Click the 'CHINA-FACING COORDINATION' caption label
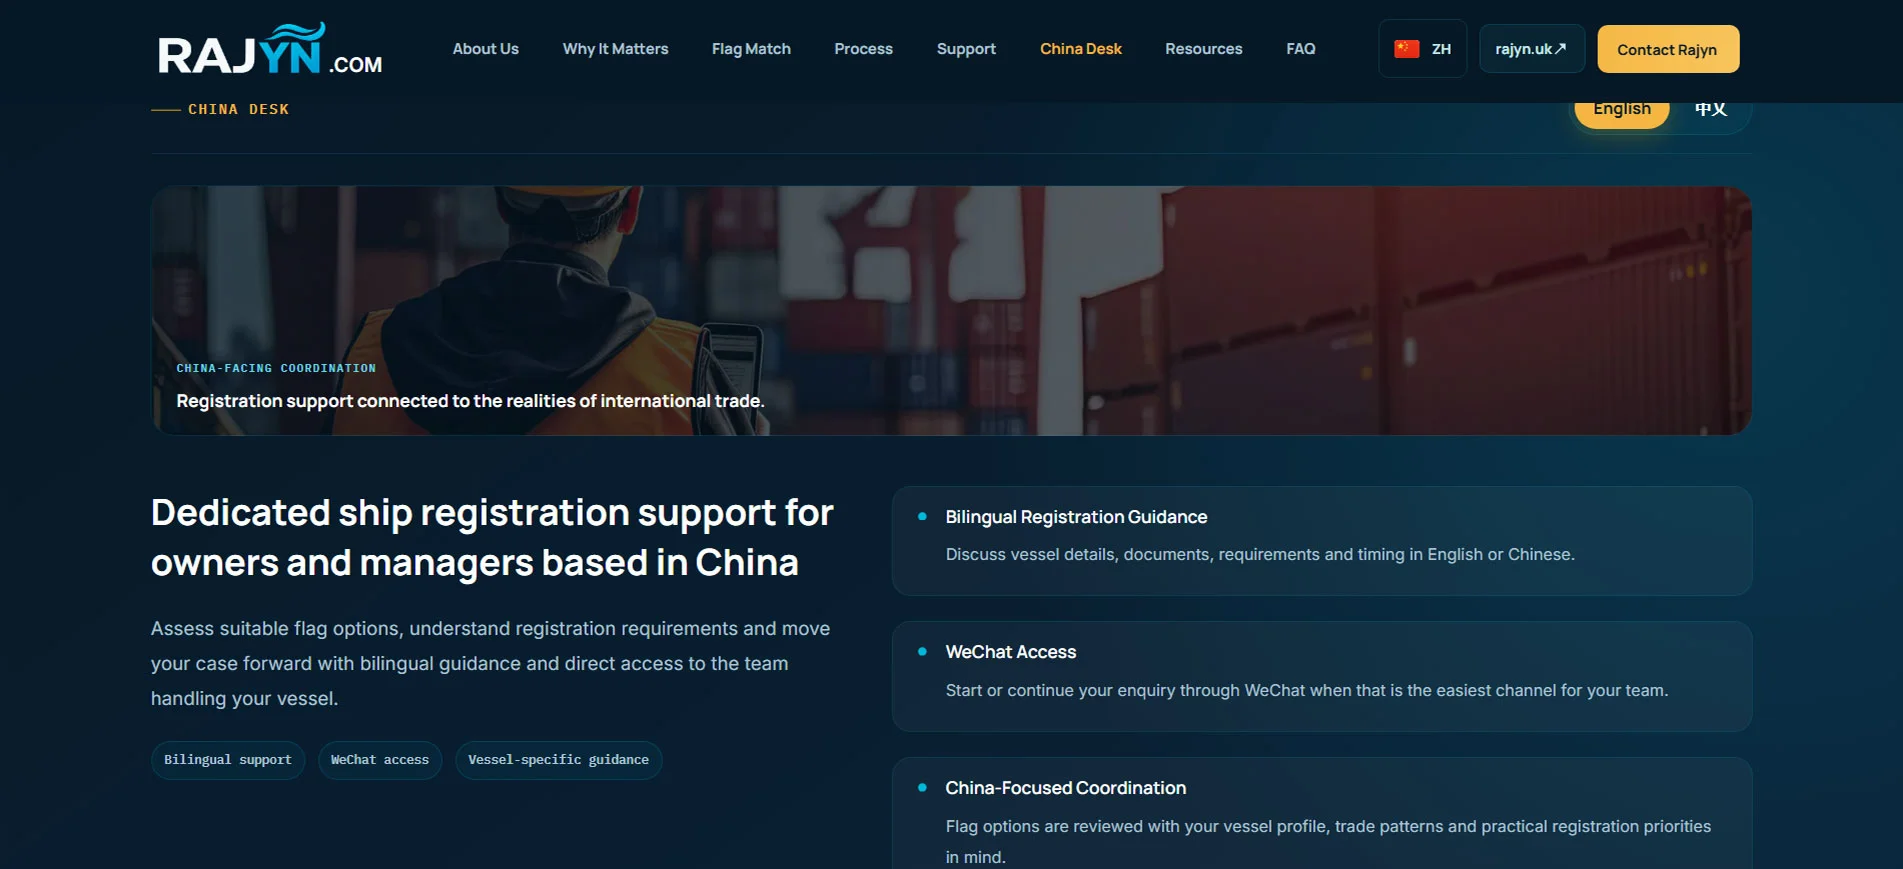This screenshot has height=869, width=1903. pyautogui.click(x=276, y=368)
